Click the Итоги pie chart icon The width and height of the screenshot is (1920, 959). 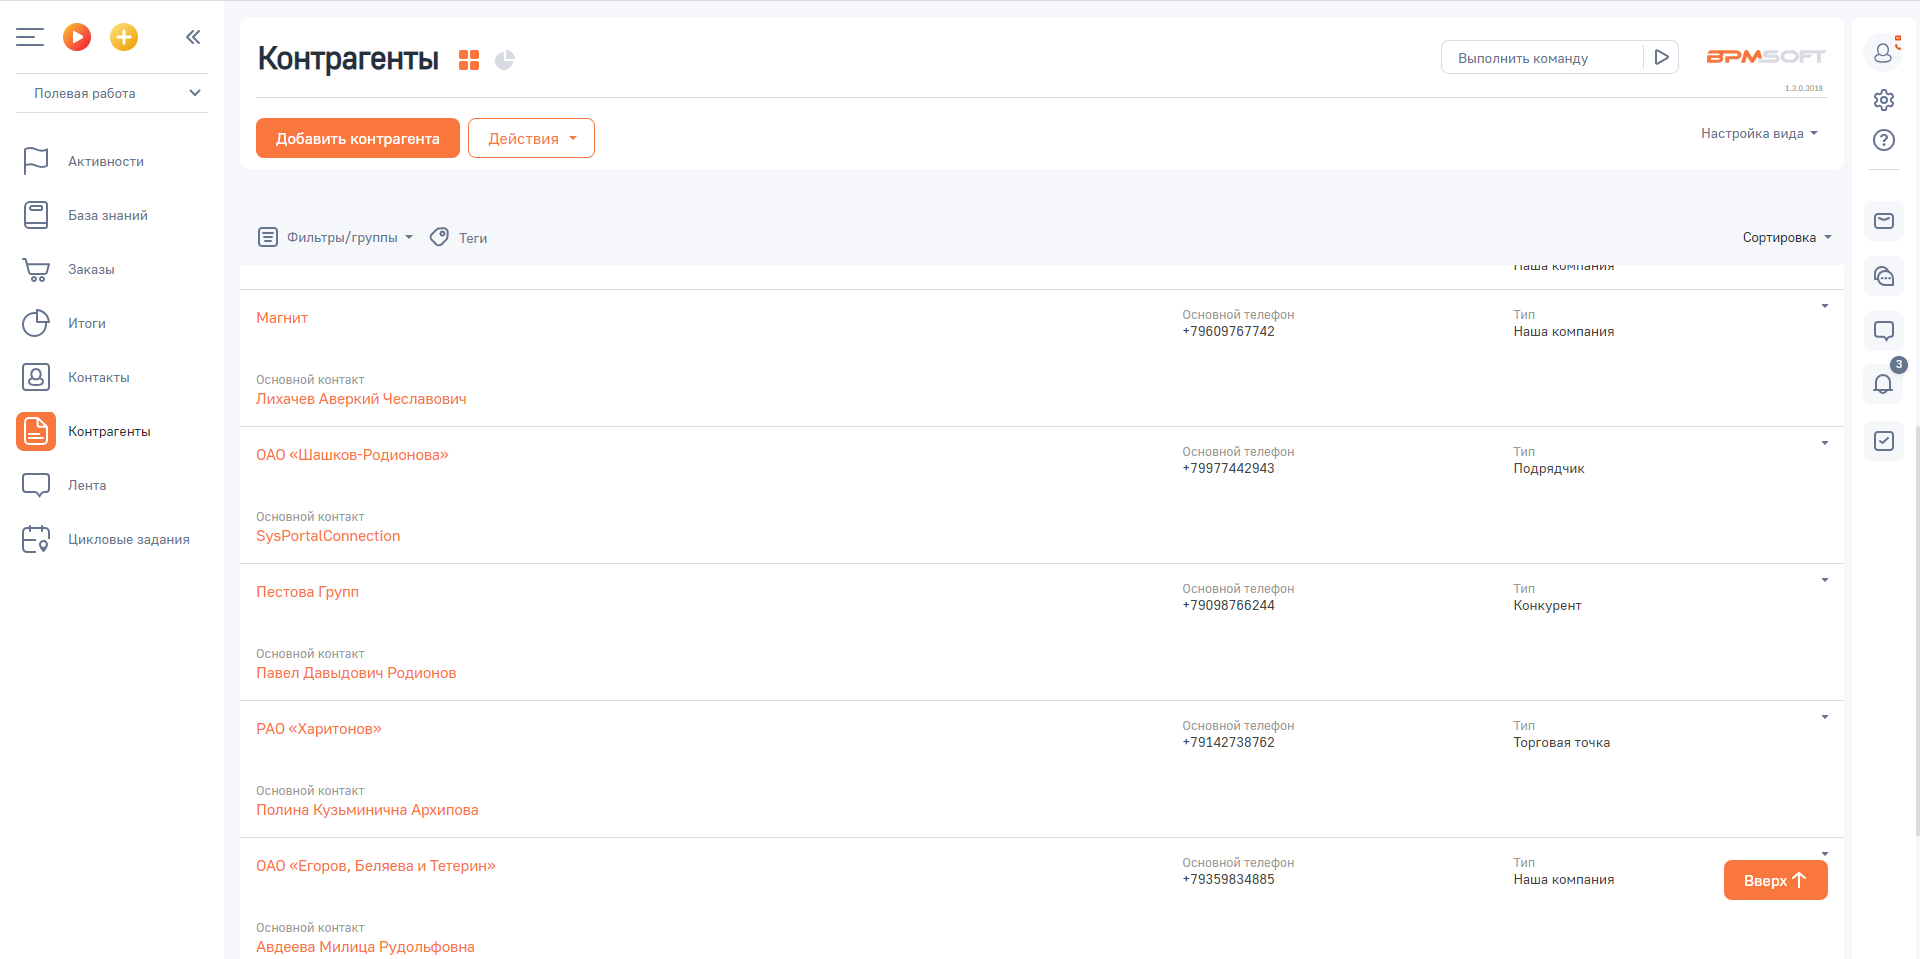36,323
